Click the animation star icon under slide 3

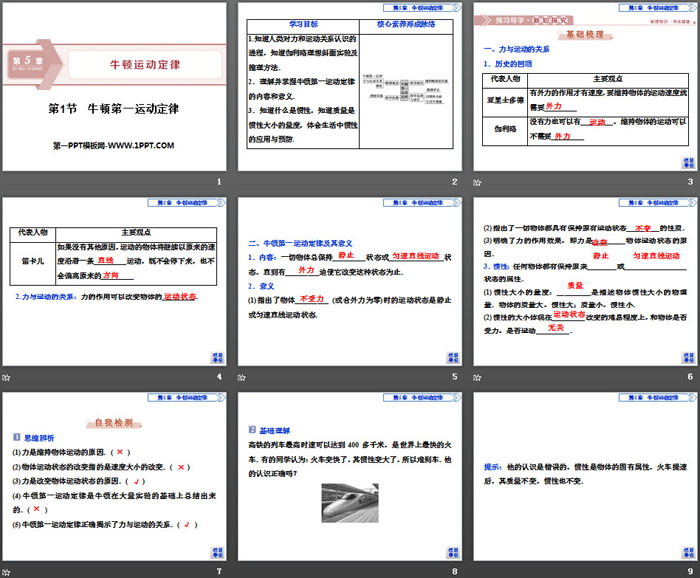479,181
